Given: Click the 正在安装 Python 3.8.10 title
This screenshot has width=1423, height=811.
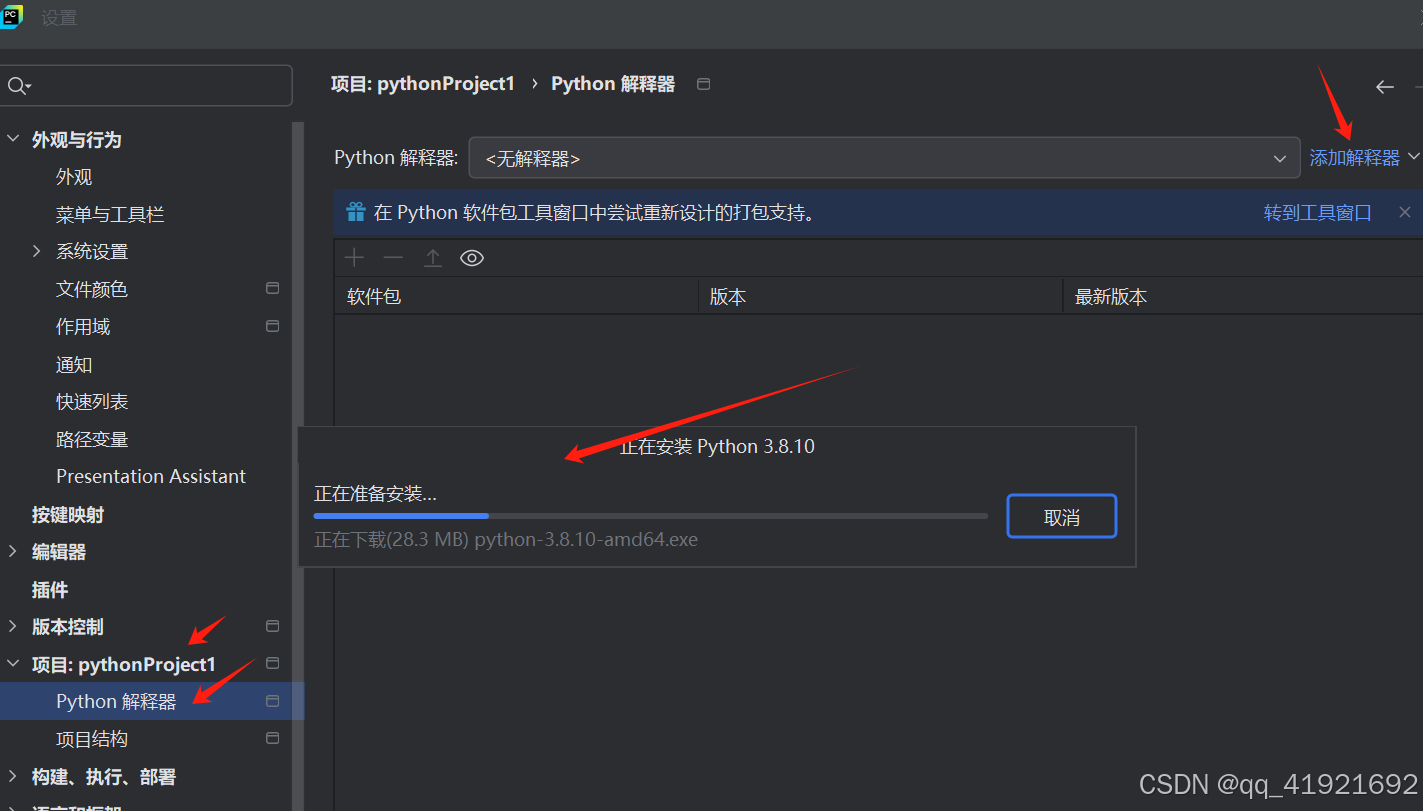Looking at the screenshot, I should point(717,446).
